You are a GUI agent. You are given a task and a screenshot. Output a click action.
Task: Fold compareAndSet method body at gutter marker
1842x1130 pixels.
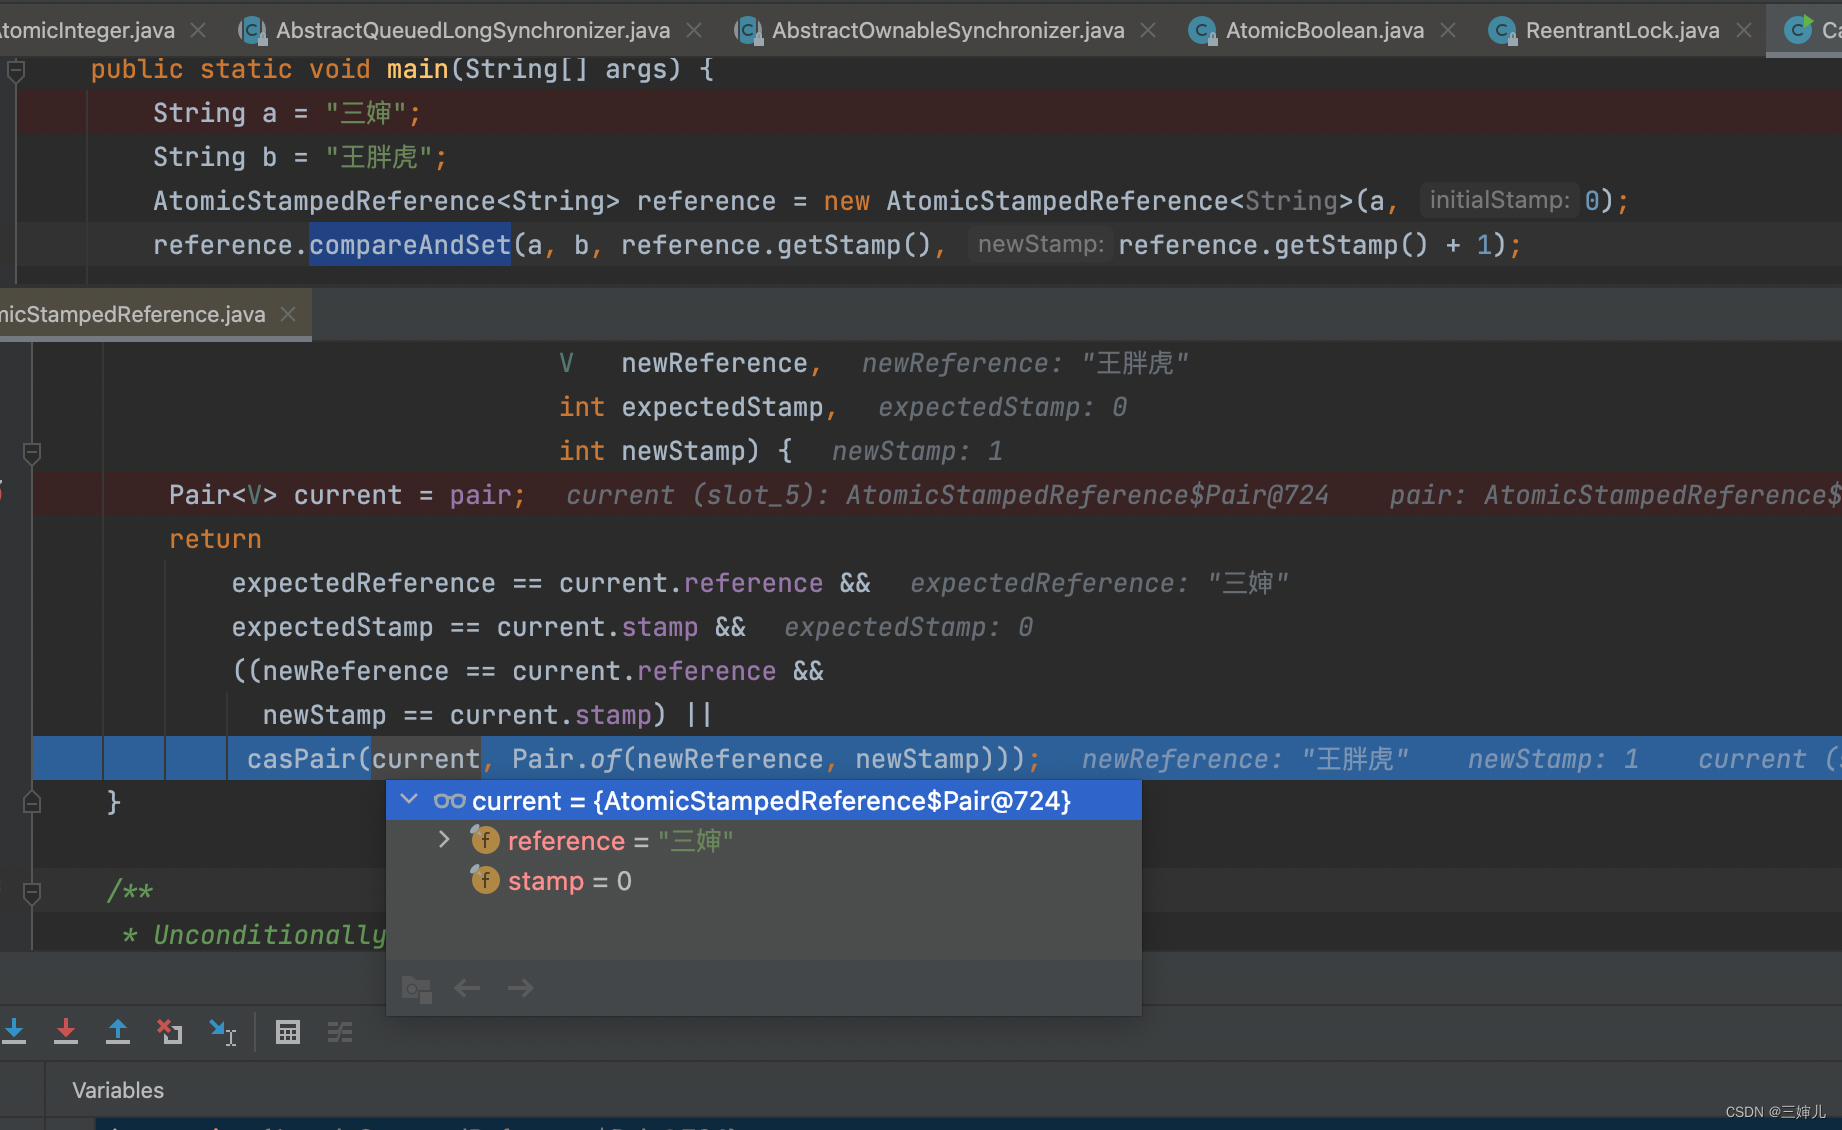[32, 453]
